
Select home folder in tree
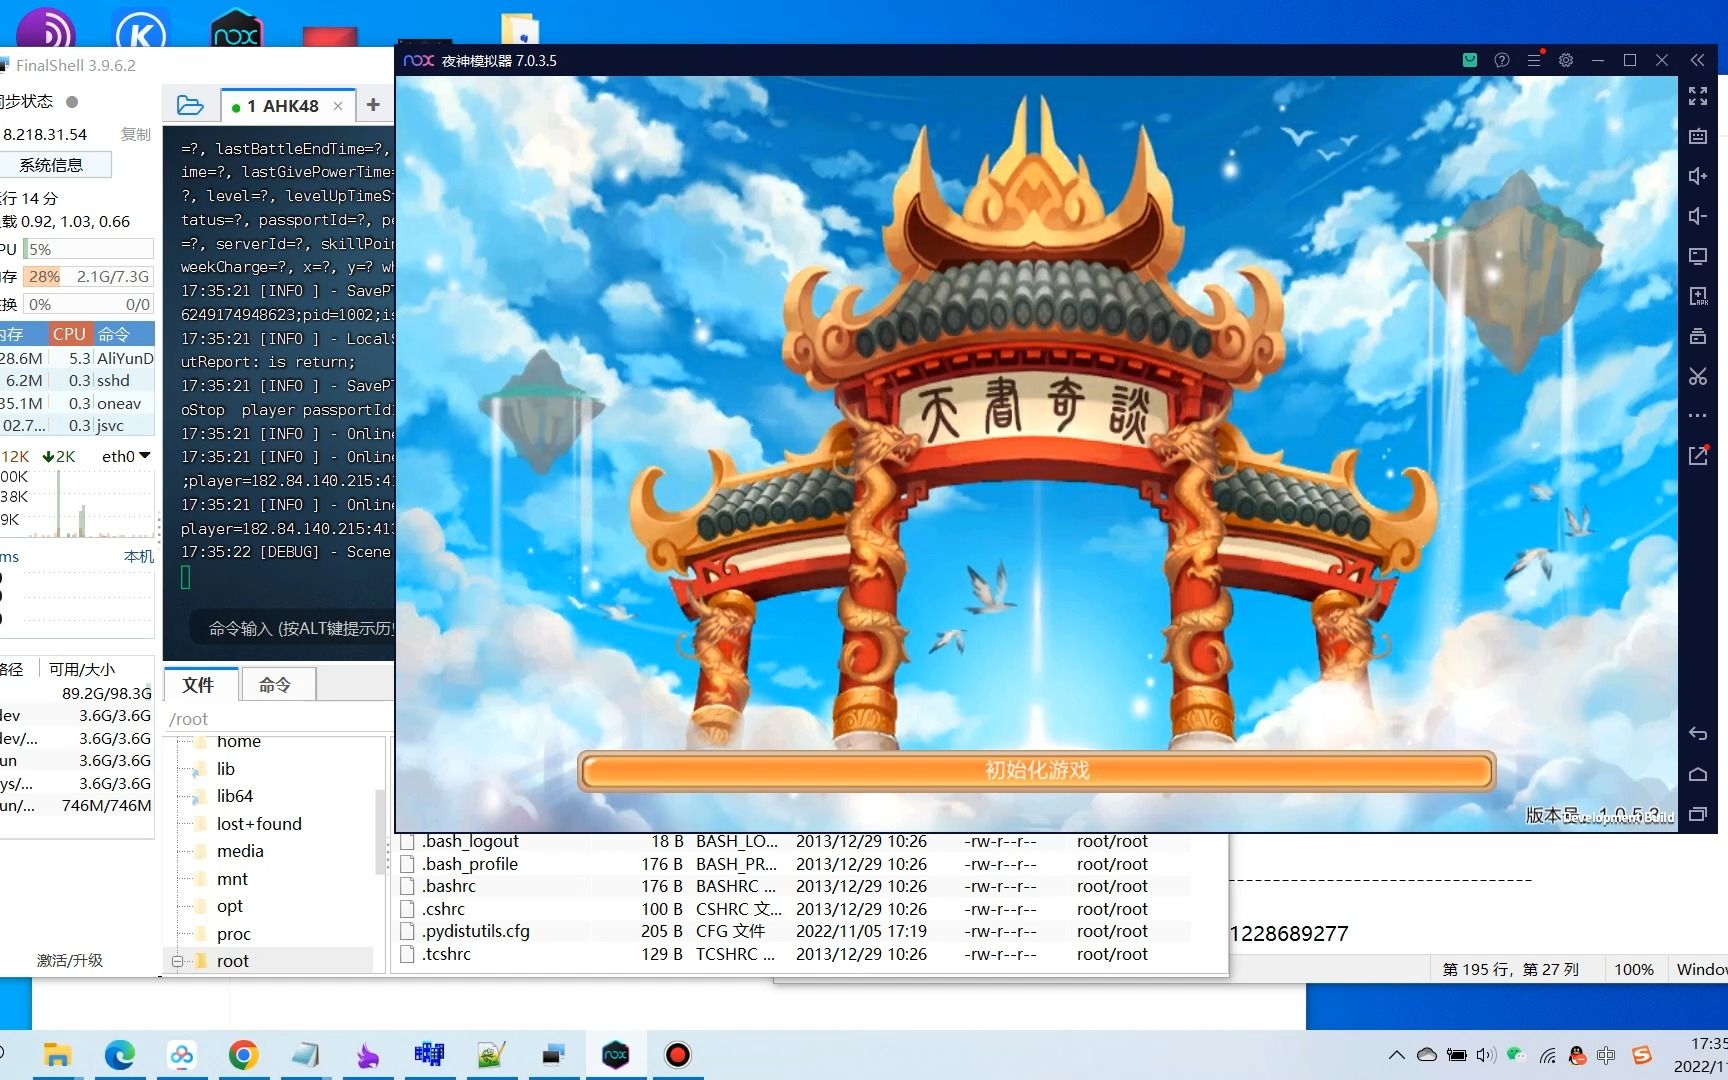[238, 741]
